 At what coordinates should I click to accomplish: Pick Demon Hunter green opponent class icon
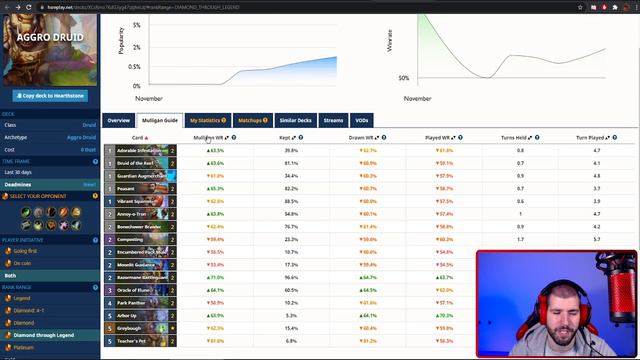(26, 212)
